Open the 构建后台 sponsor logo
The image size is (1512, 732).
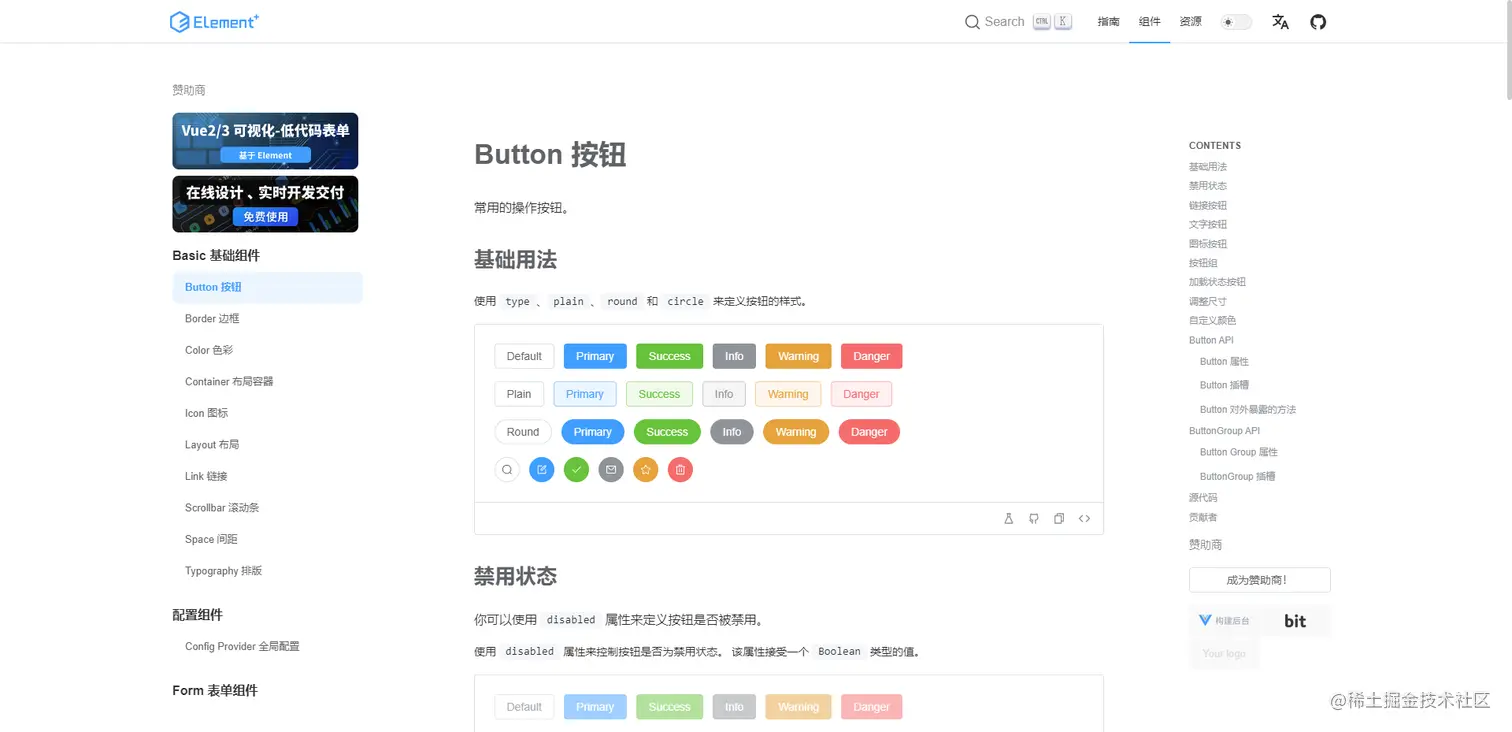pos(1224,621)
